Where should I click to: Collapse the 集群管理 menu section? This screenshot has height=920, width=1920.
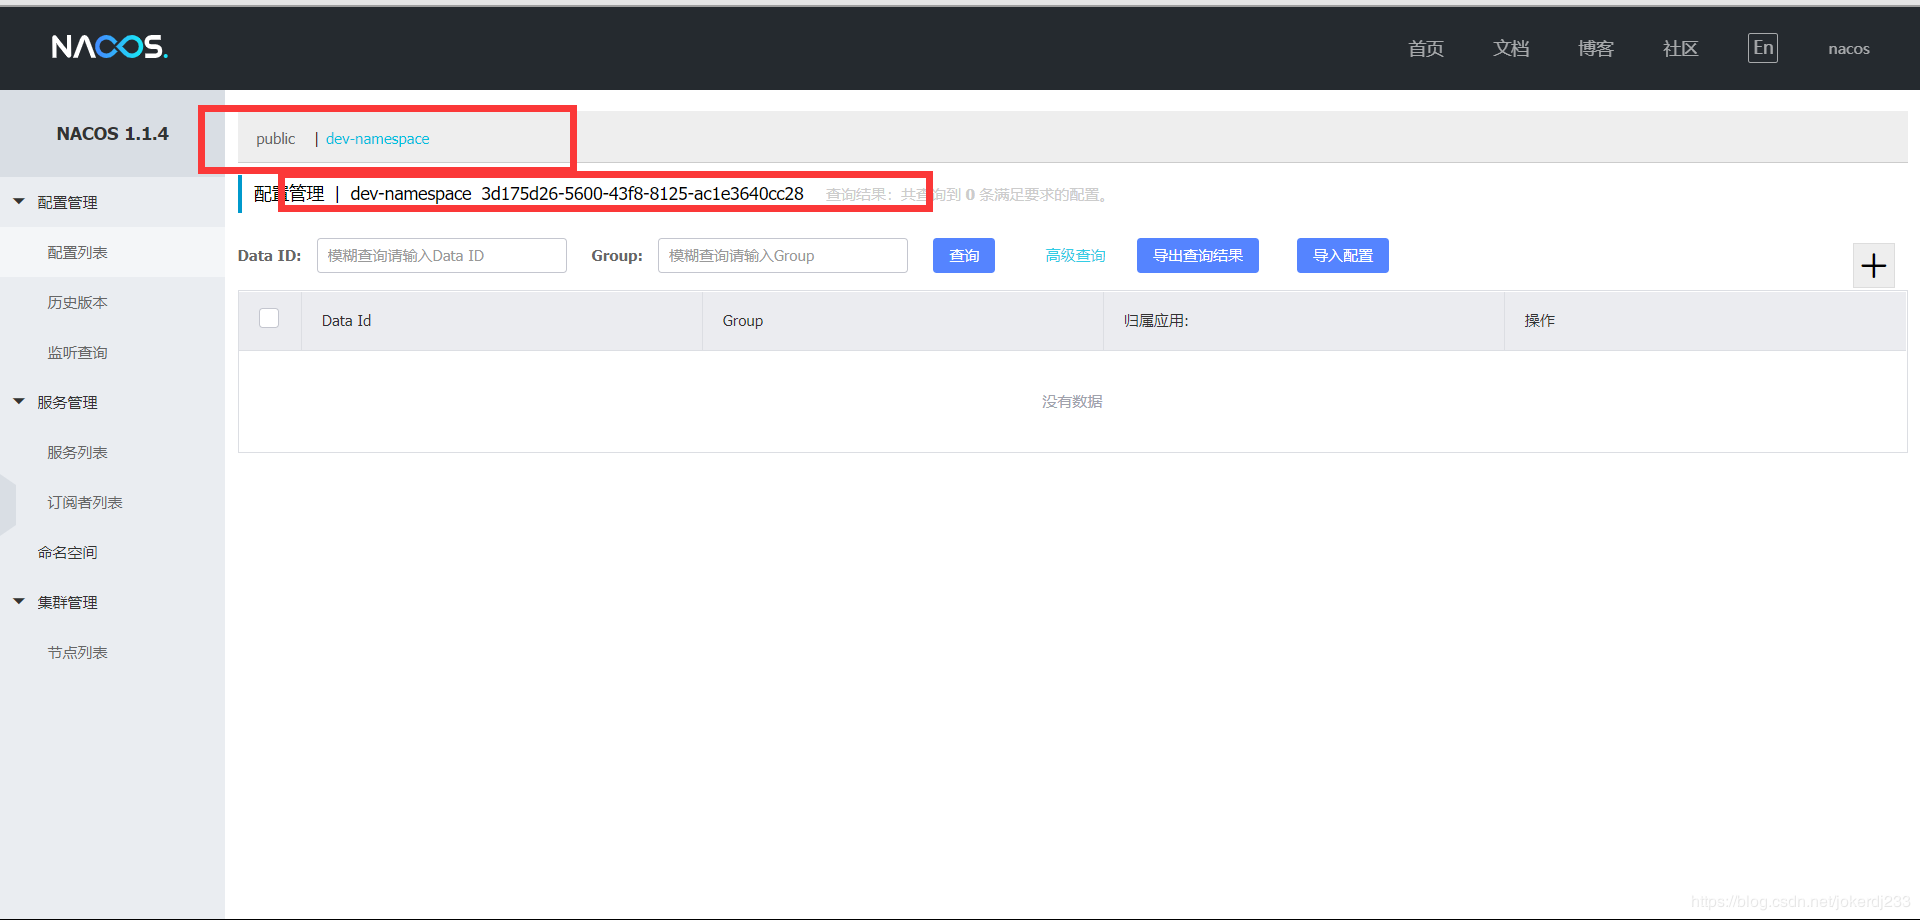pos(19,602)
